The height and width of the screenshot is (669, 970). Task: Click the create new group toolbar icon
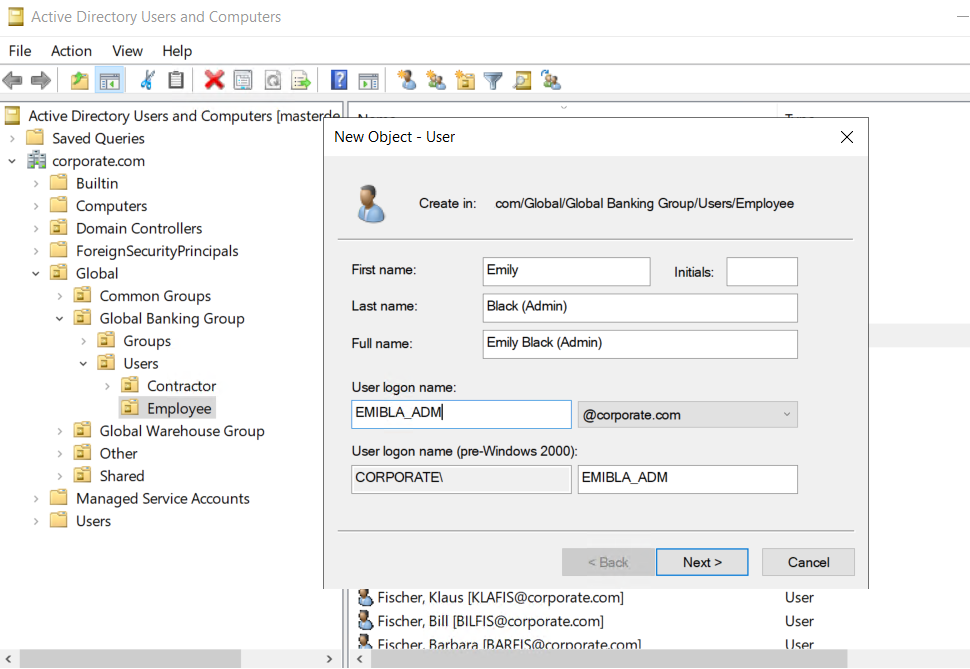pos(436,80)
